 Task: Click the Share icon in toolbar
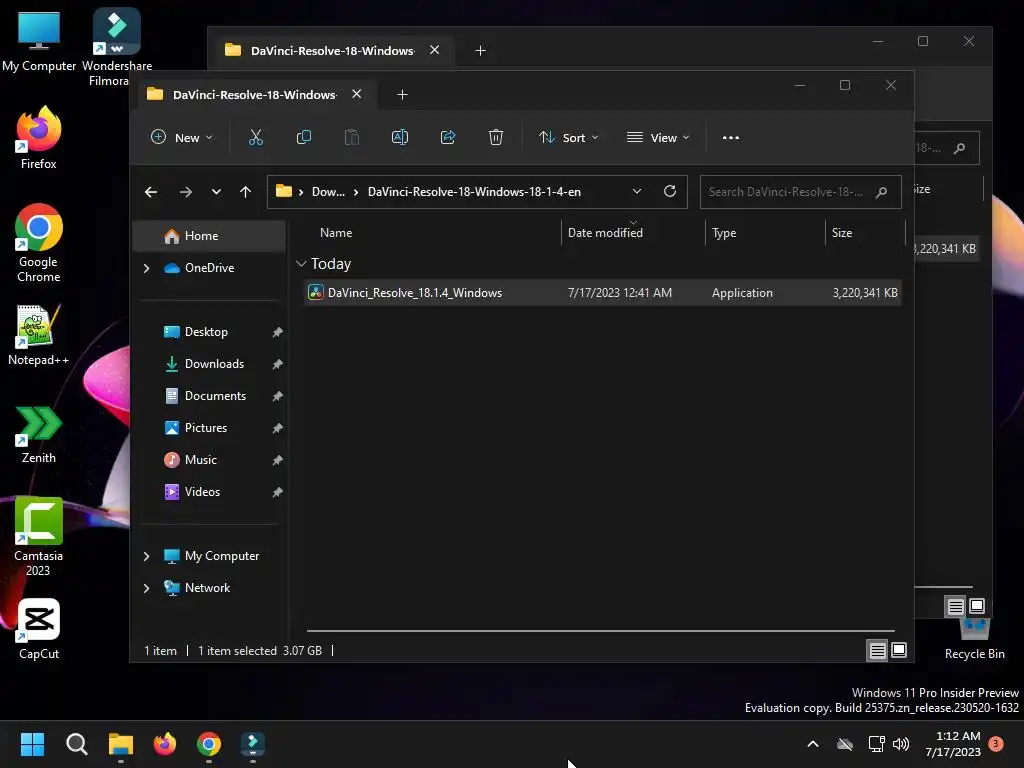click(448, 137)
